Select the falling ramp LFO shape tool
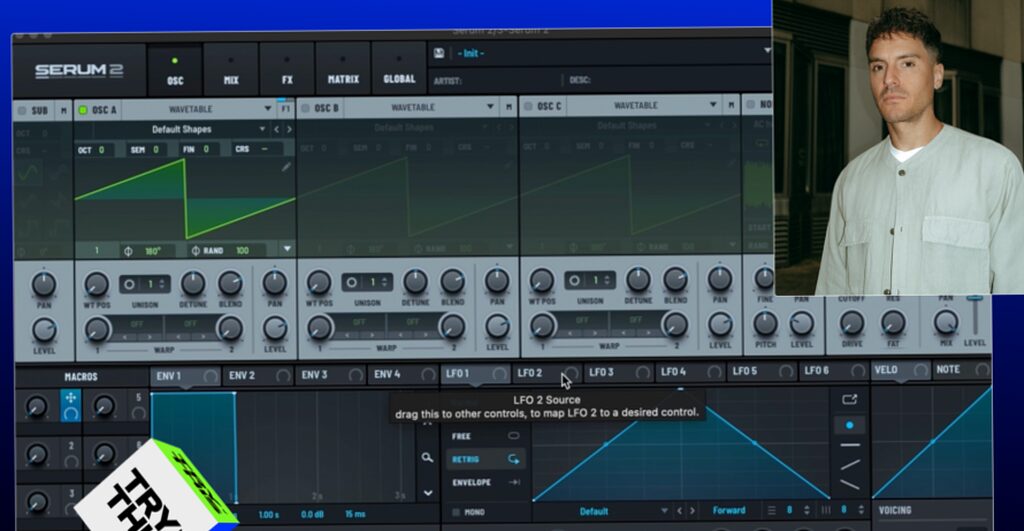The image size is (1024, 531). click(850, 485)
